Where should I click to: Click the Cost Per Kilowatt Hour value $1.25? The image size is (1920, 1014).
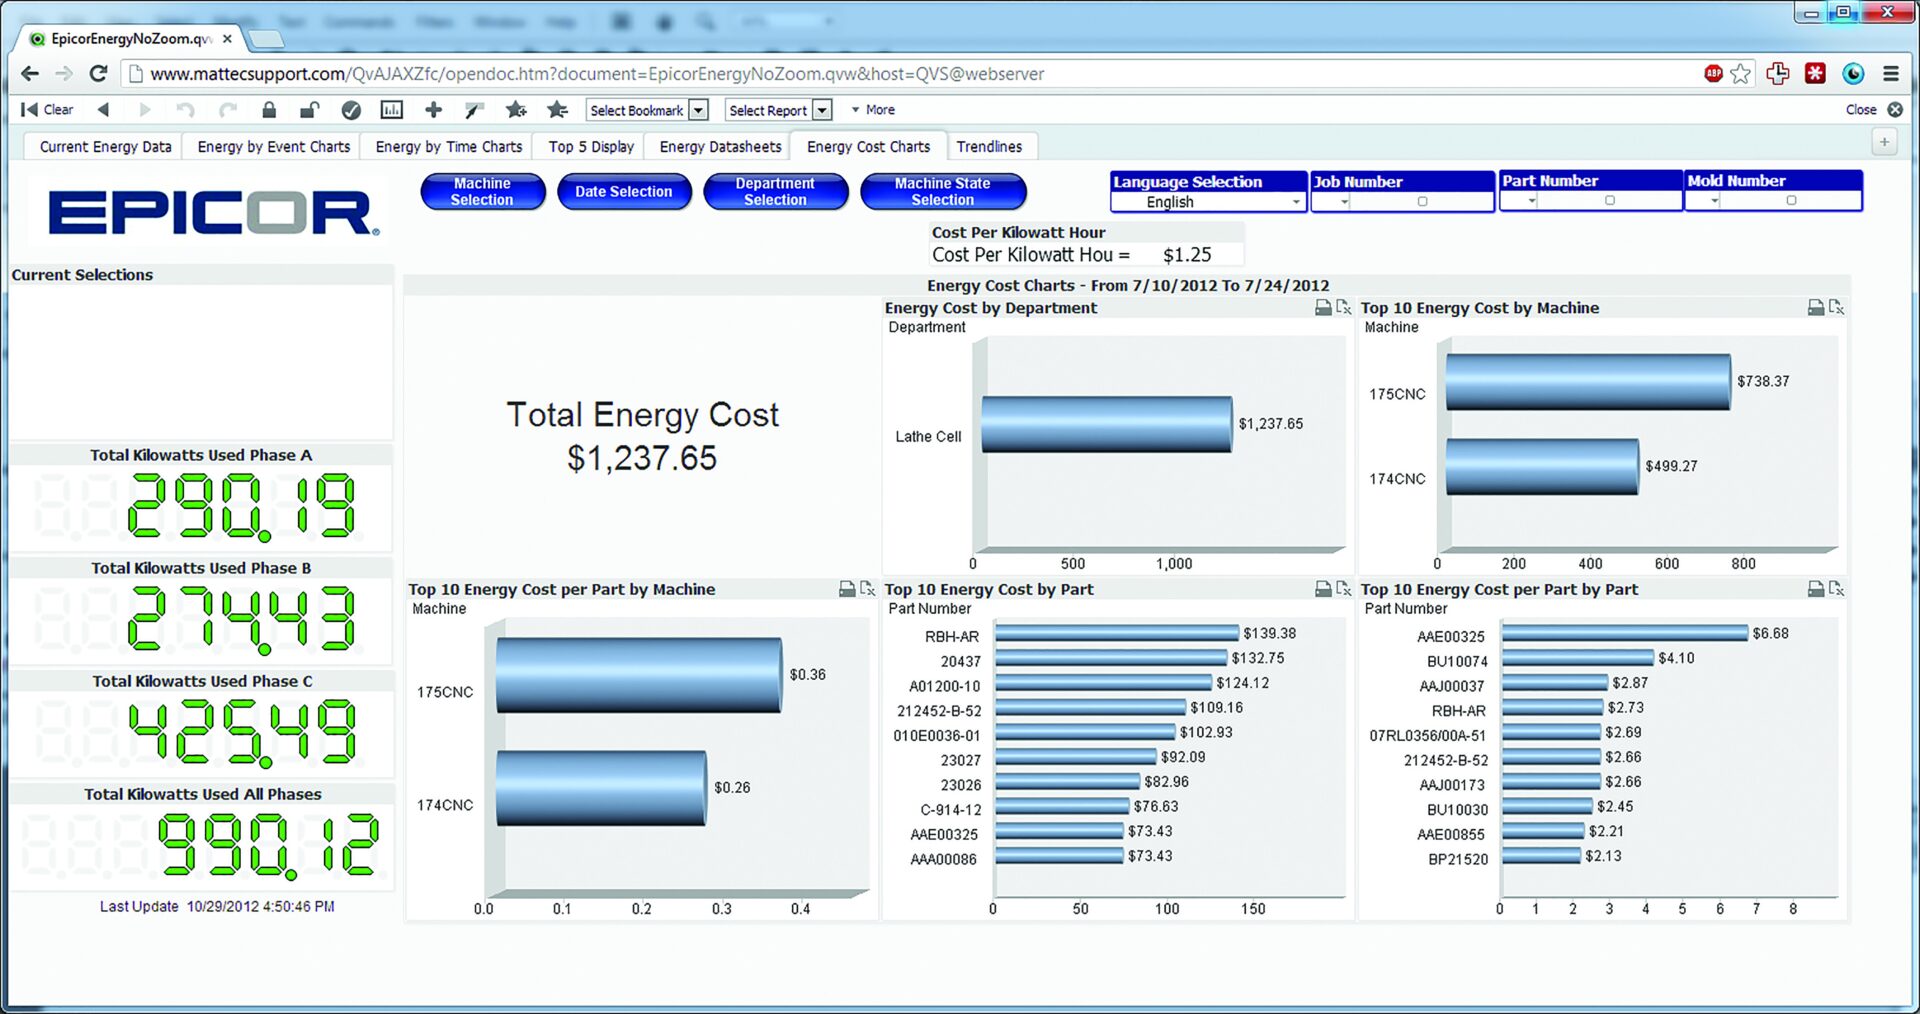1187,255
